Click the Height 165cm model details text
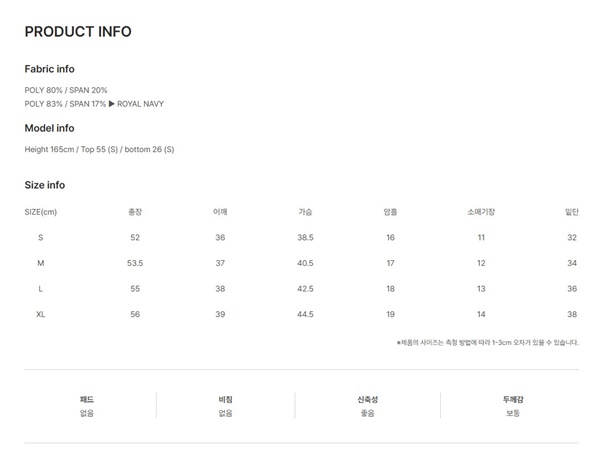This screenshot has width=610, height=463. tap(99, 150)
